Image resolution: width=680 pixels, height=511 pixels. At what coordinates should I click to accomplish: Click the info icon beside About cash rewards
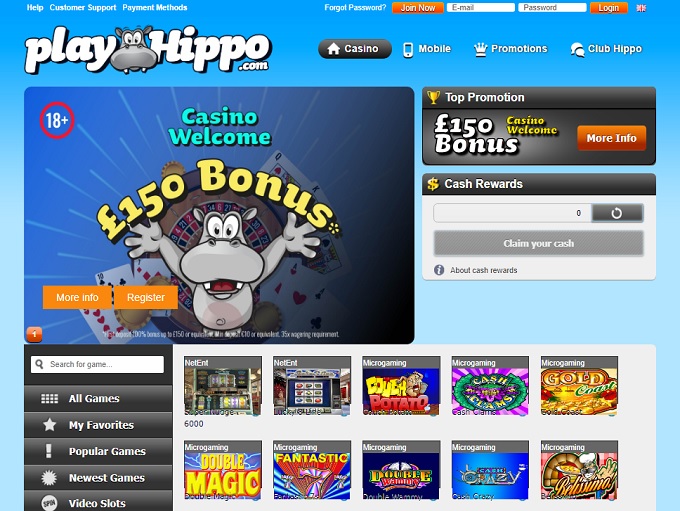[439, 270]
